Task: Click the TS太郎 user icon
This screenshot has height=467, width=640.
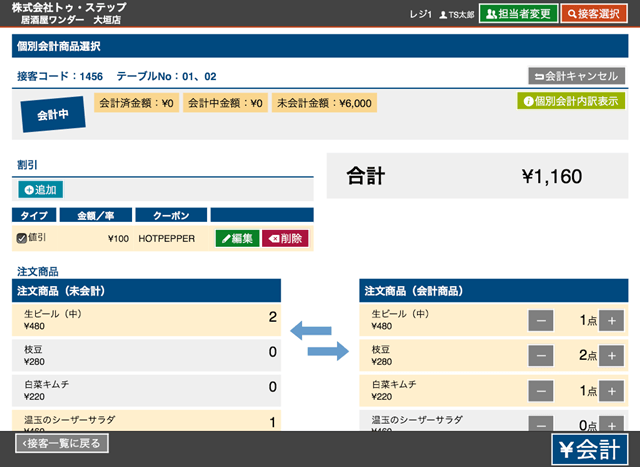Action: (x=443, y=15)
